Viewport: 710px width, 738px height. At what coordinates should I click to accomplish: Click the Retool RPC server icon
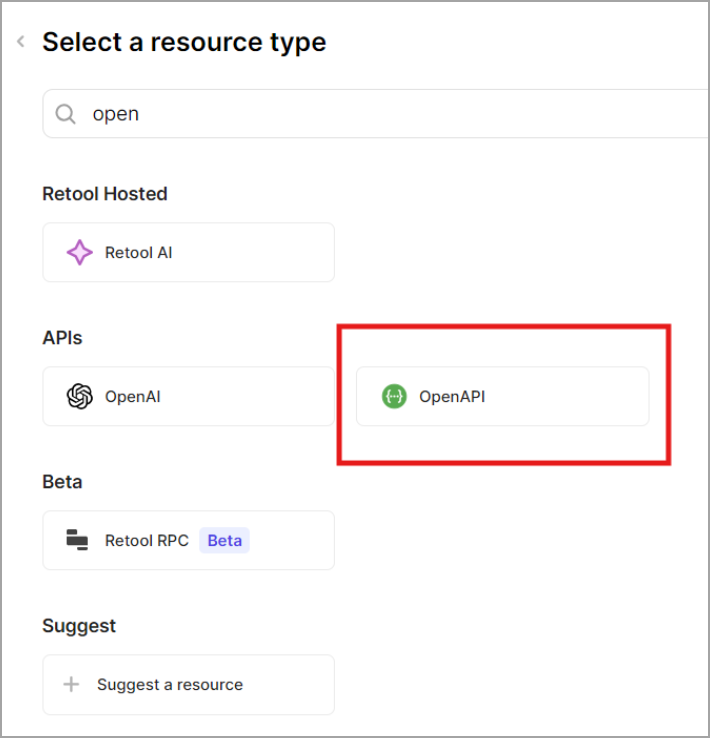[x=78, y=540]
